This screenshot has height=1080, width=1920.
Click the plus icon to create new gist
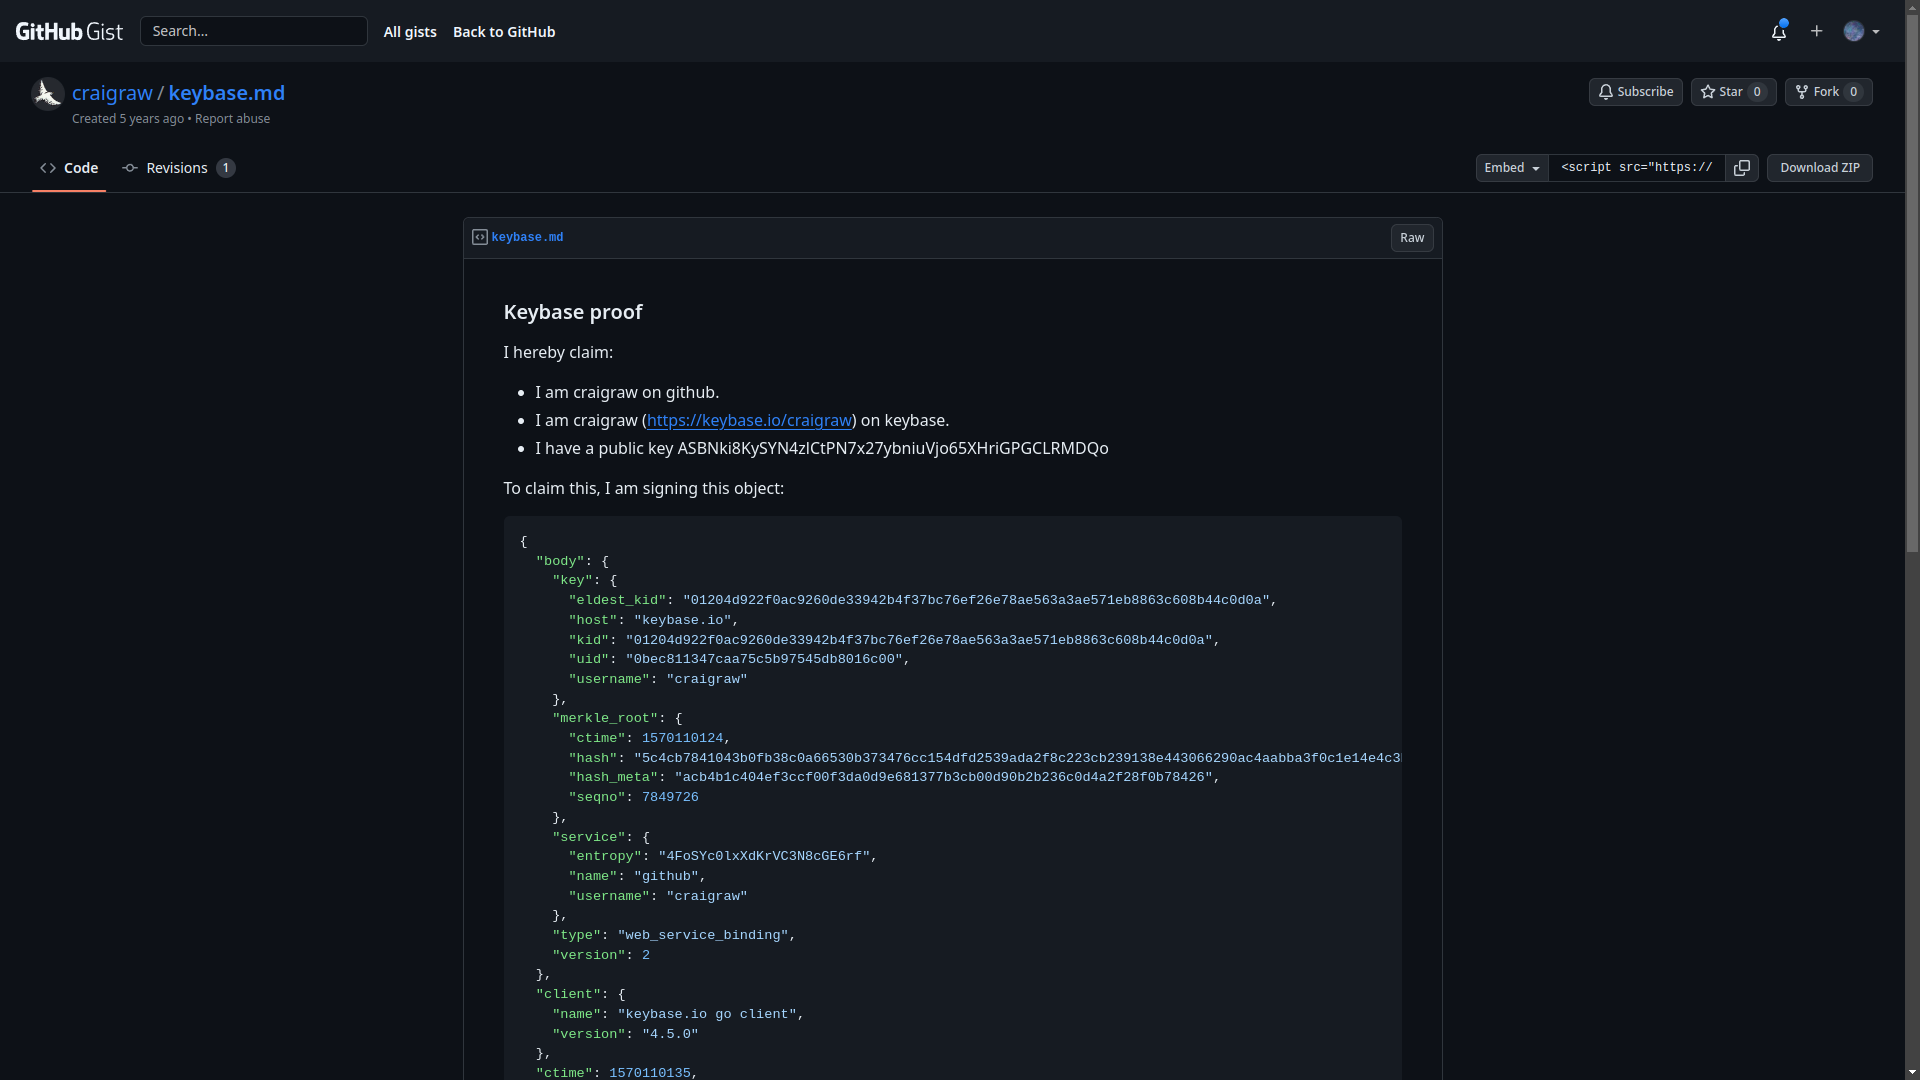1816,31
